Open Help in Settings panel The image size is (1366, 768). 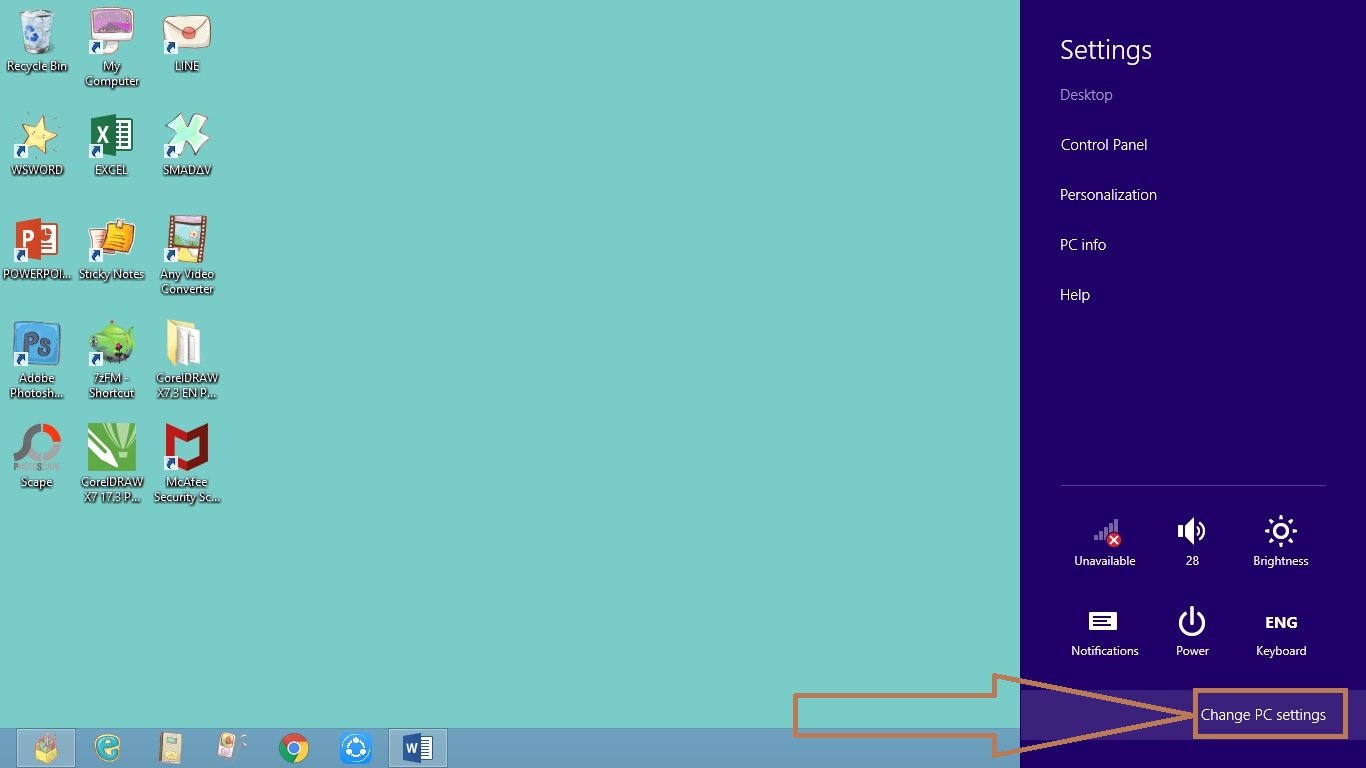click(1075, 295)
